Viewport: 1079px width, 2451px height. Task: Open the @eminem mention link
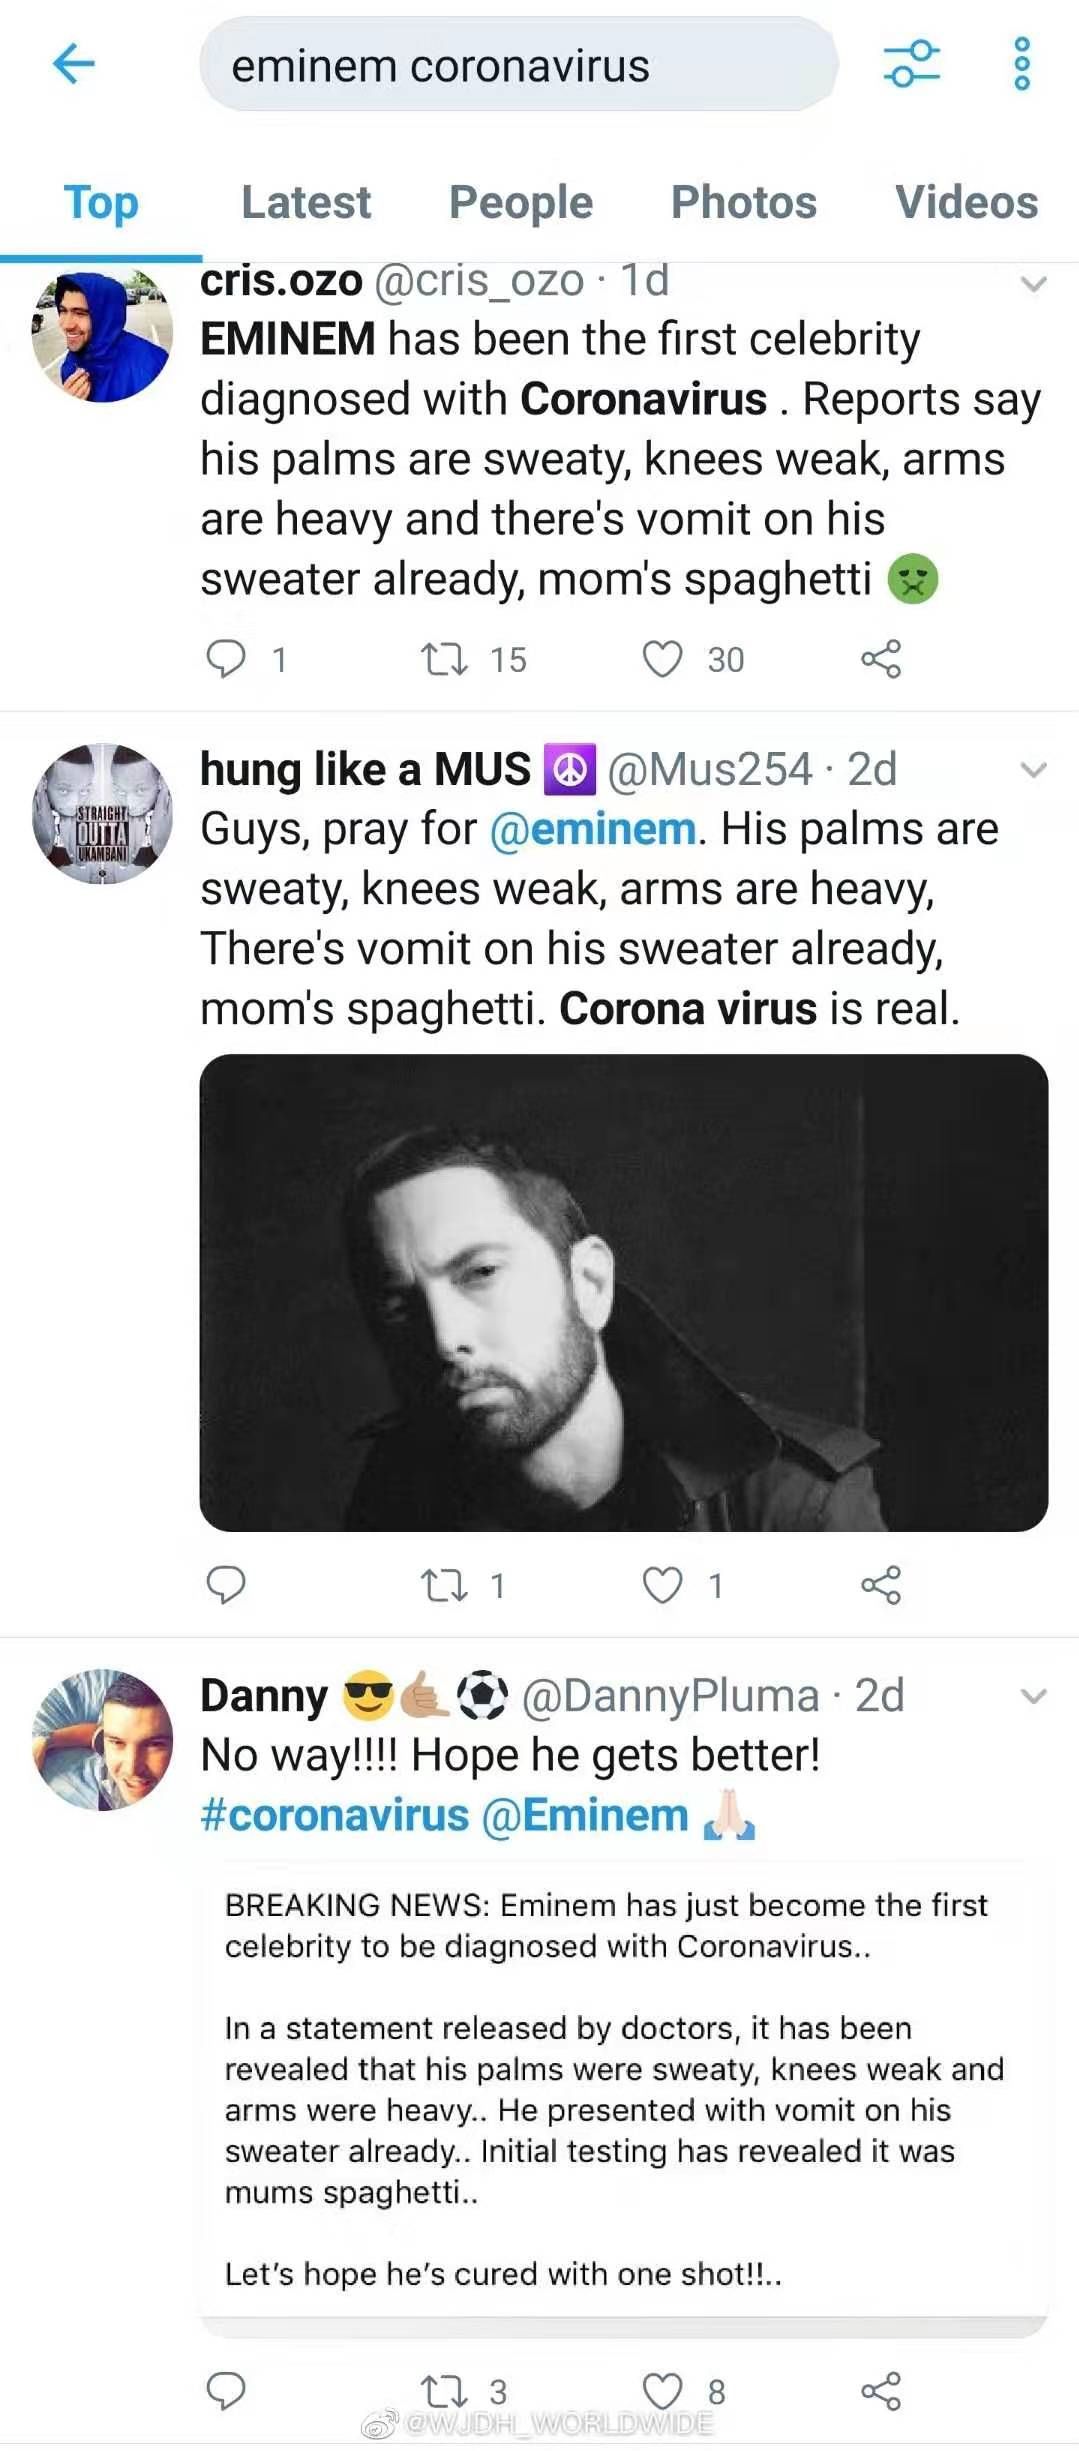click(x=592, y=830)
